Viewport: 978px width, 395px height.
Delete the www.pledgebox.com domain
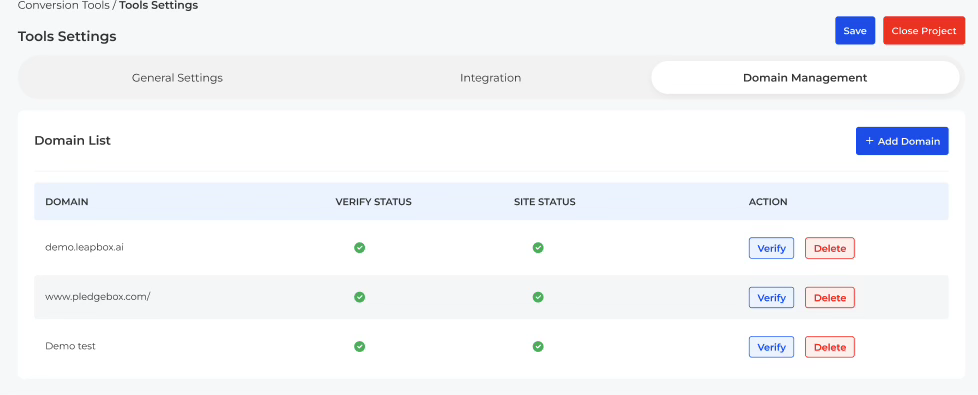[830, 298]
